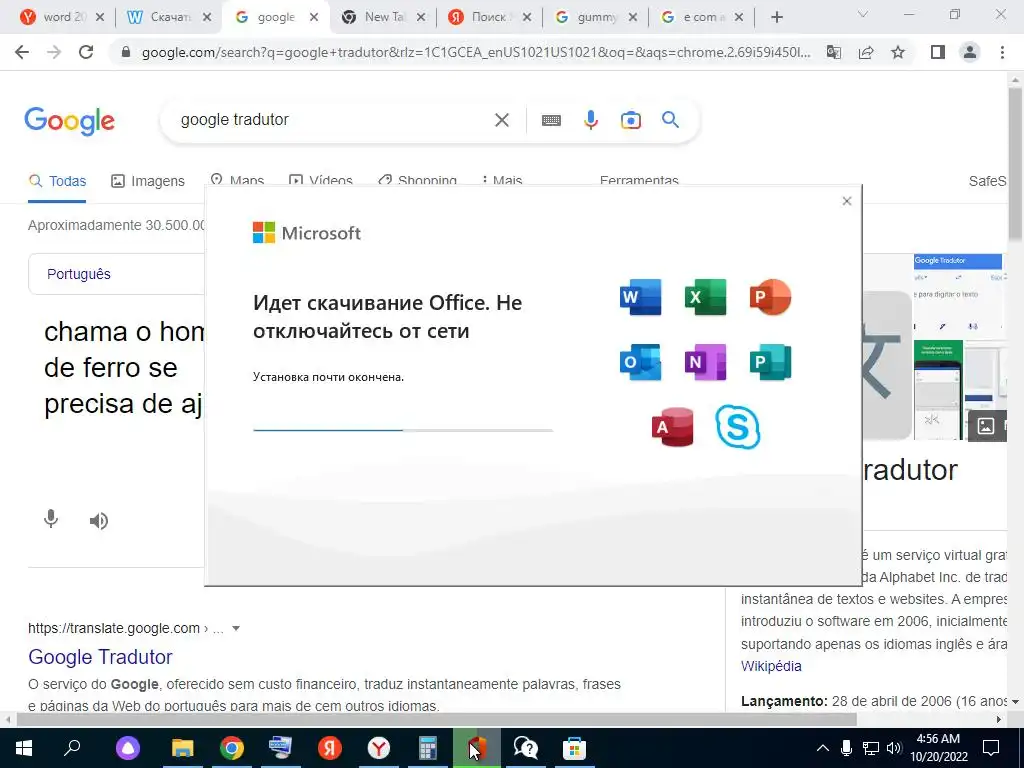Click the OneNote icon in Office installer
The height and width of the screenshot is (768, 1024).
705,362
